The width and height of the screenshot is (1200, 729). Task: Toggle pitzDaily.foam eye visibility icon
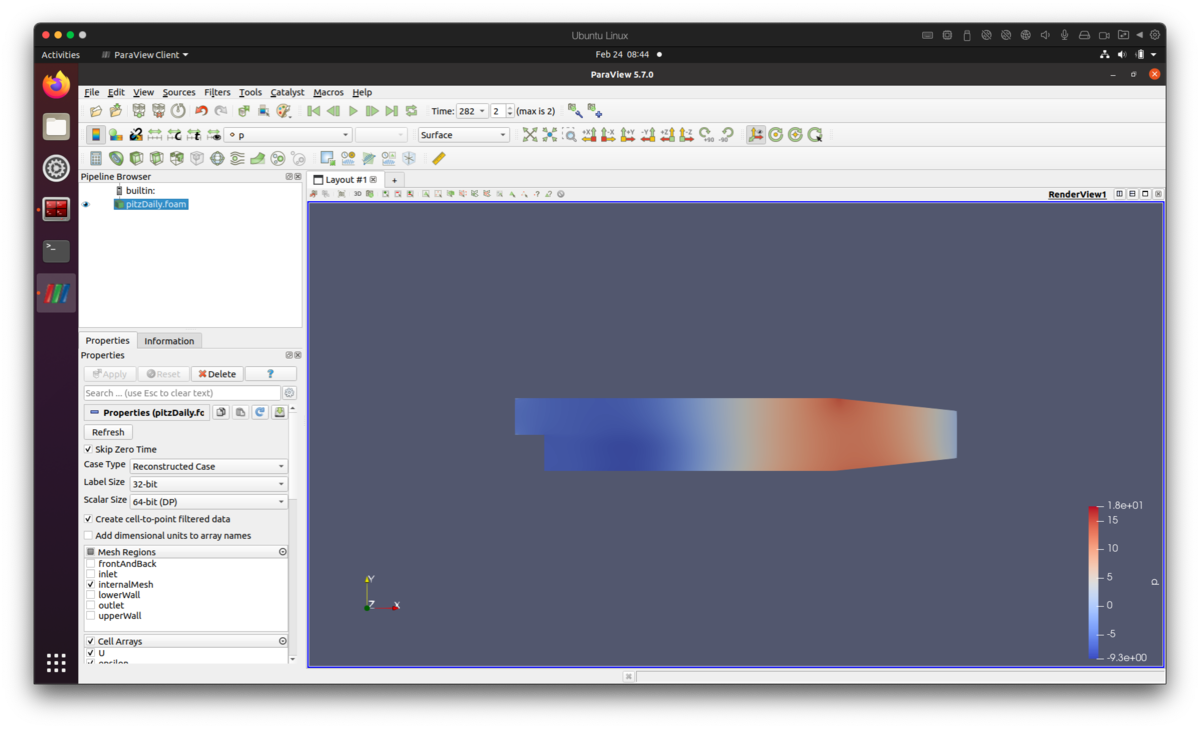86,204
